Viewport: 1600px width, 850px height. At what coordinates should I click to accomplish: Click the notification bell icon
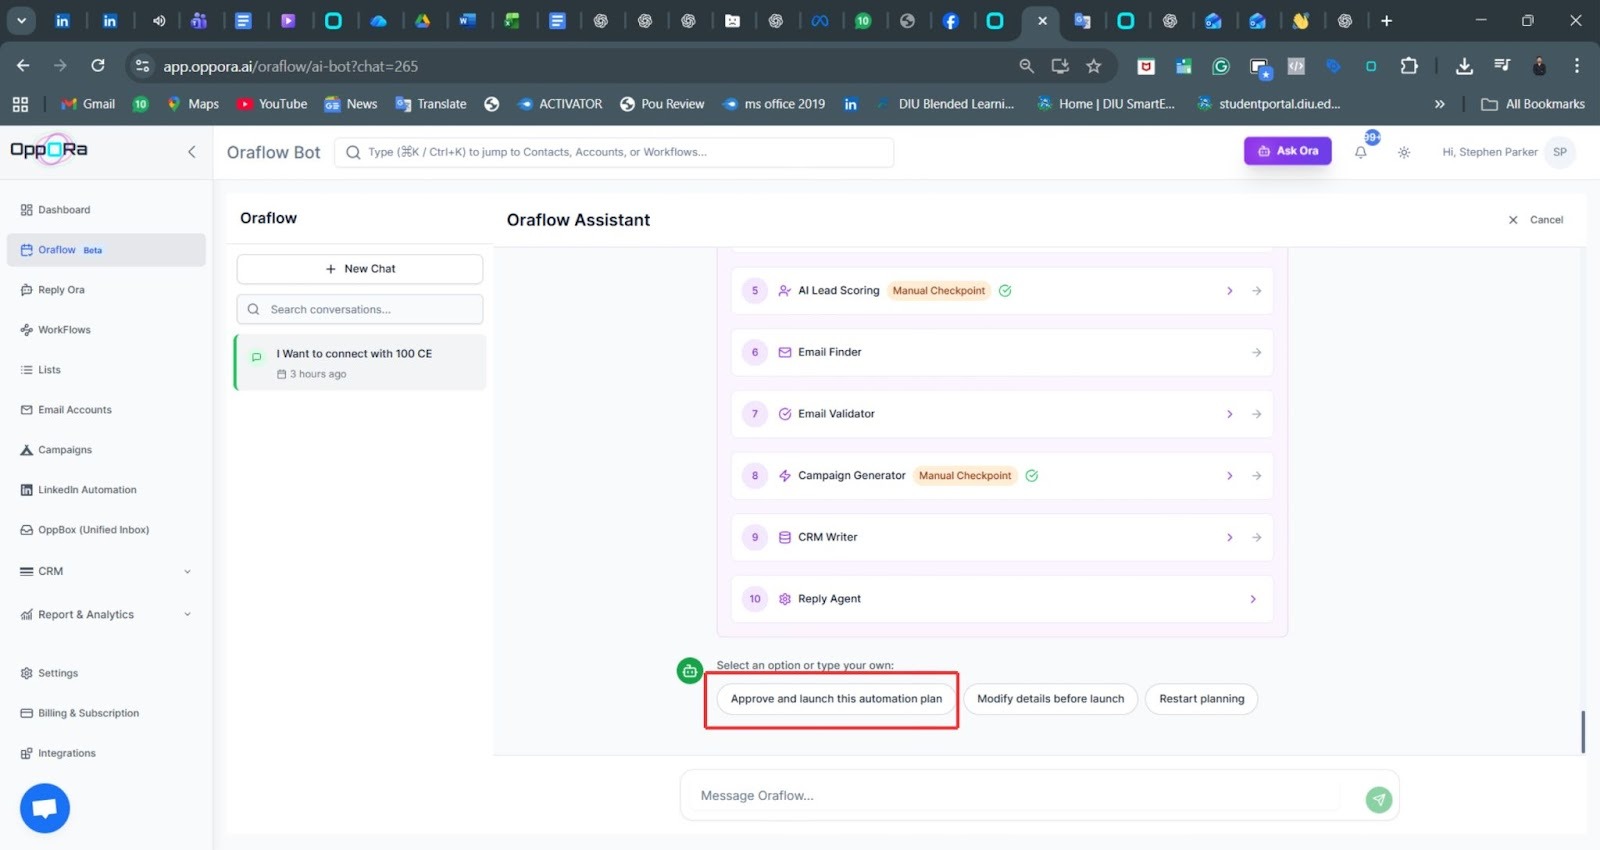click(1360, 152)
